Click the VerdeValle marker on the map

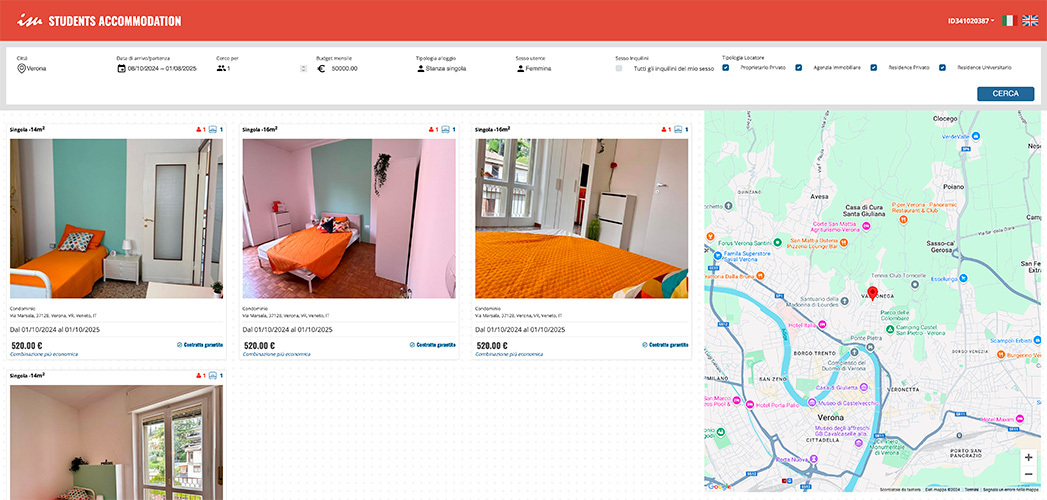[976, 136]
